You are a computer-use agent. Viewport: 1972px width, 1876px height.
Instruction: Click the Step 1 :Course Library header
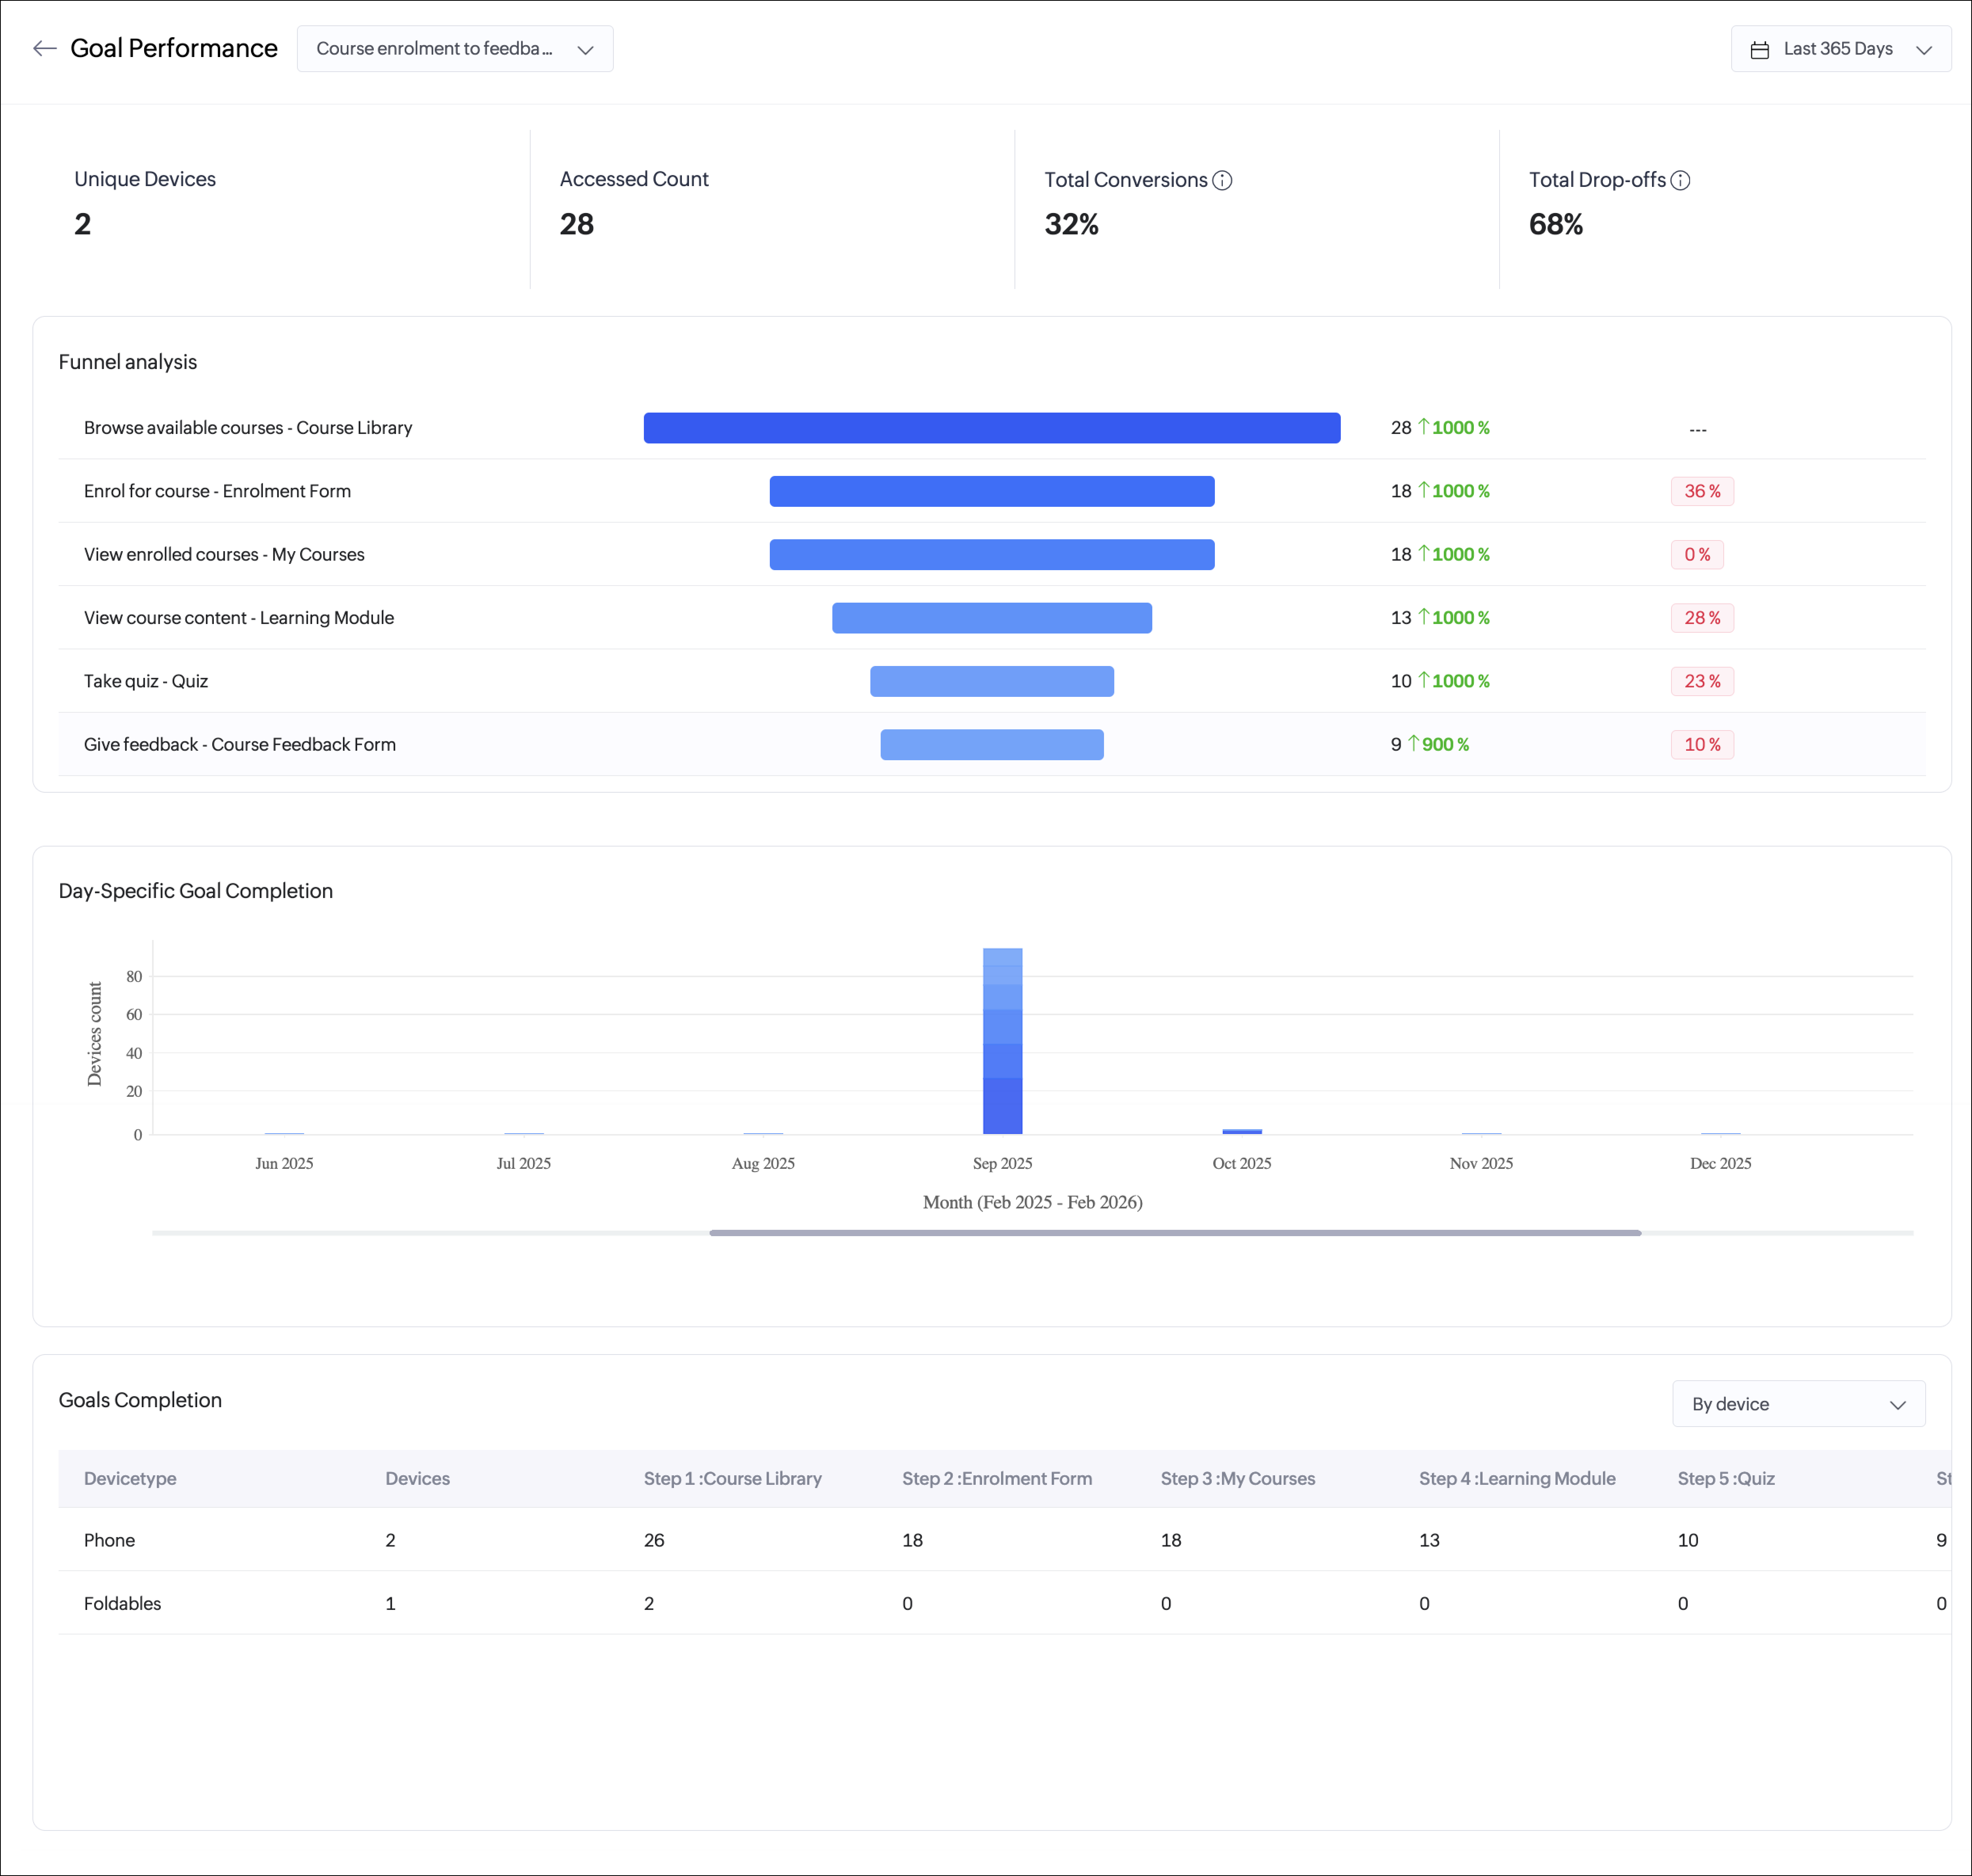[x=732, y=1478]
